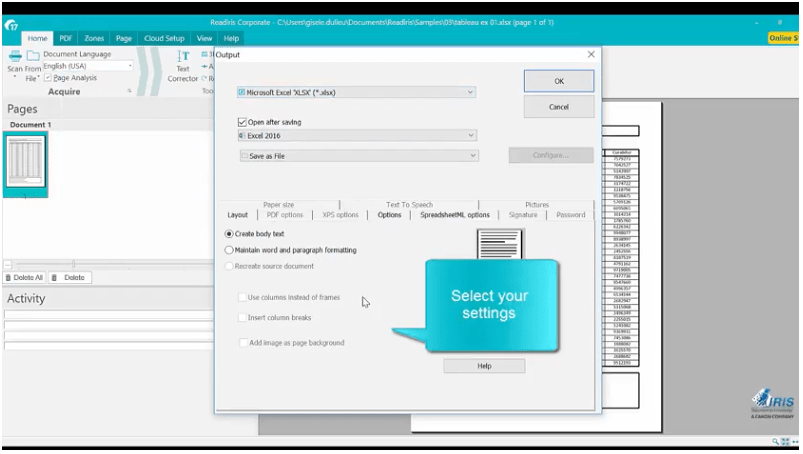Check Insert column breaks

pyautogui.click(x=242, y=318)
